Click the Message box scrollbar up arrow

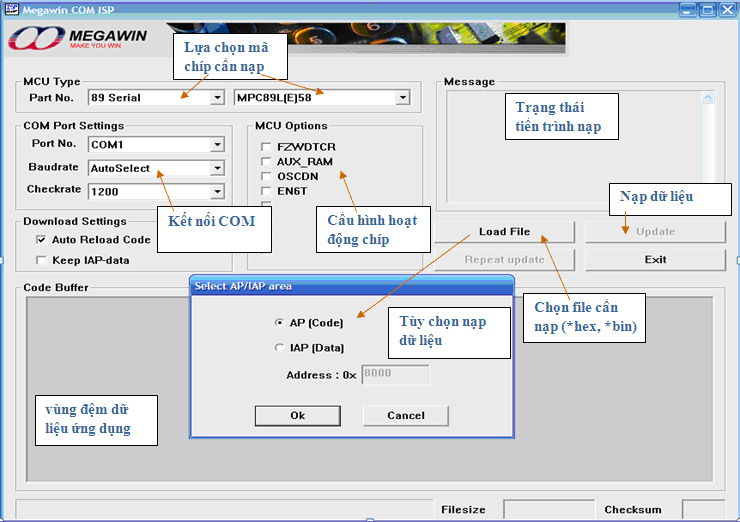(x=708, y=98)
